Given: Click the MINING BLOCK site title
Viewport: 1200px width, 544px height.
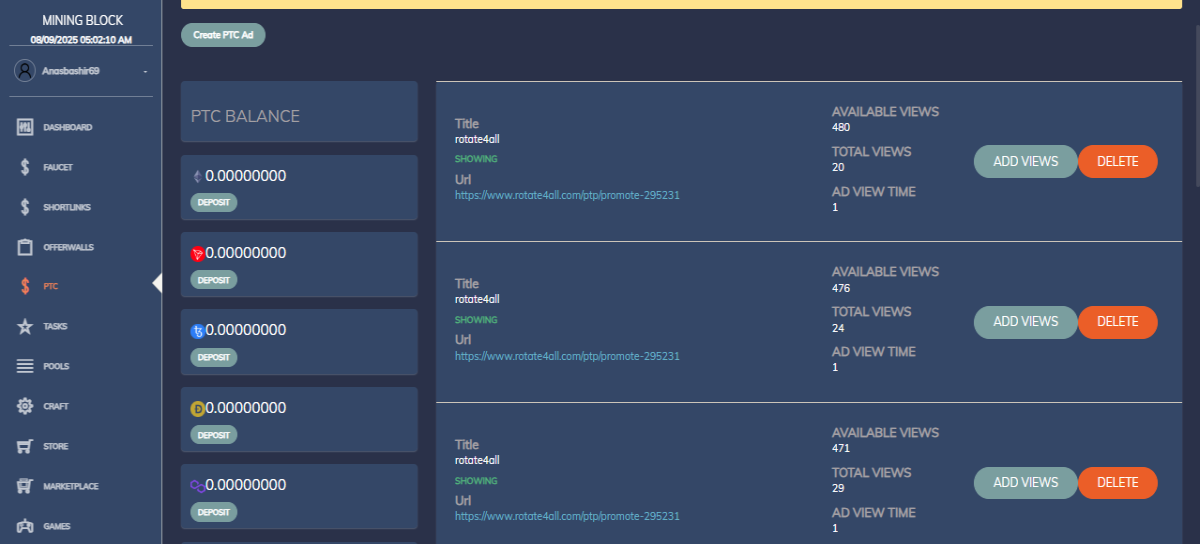Looking at the screenshot, I should tap(81, 20).
